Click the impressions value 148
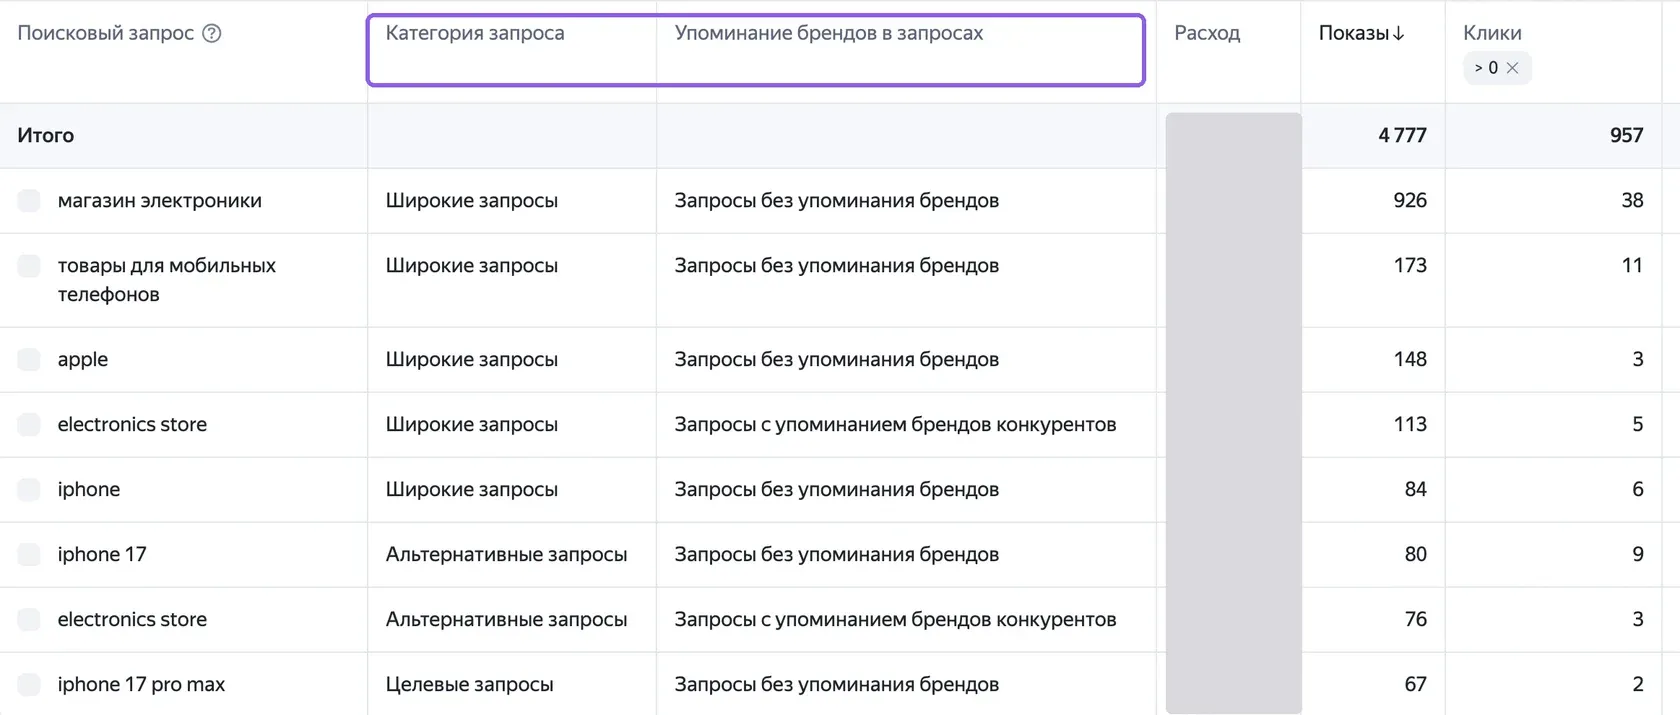This screenshot has width=1680, height=715. pos(1410,359)
